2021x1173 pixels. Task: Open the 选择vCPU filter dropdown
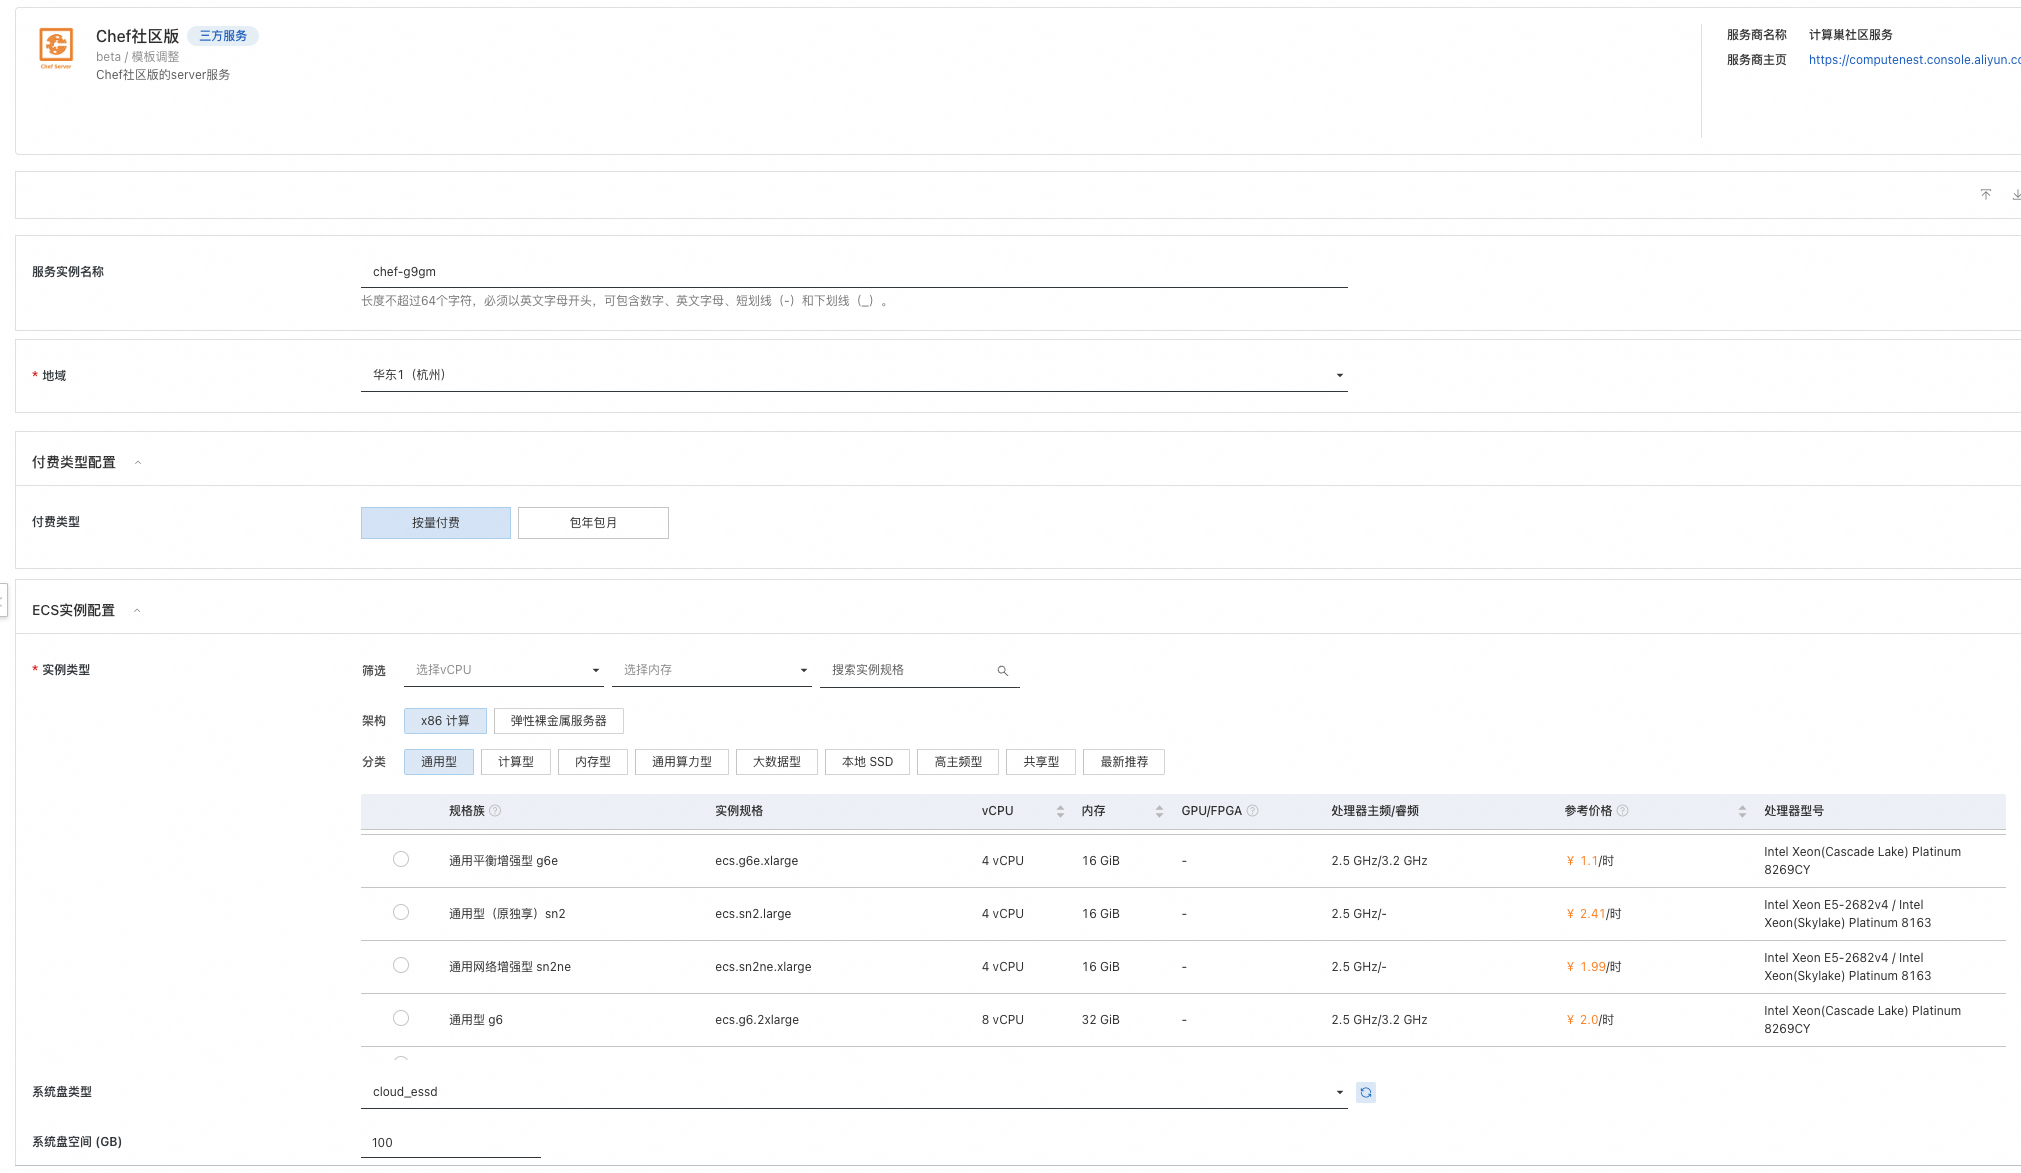pos(504,670)
